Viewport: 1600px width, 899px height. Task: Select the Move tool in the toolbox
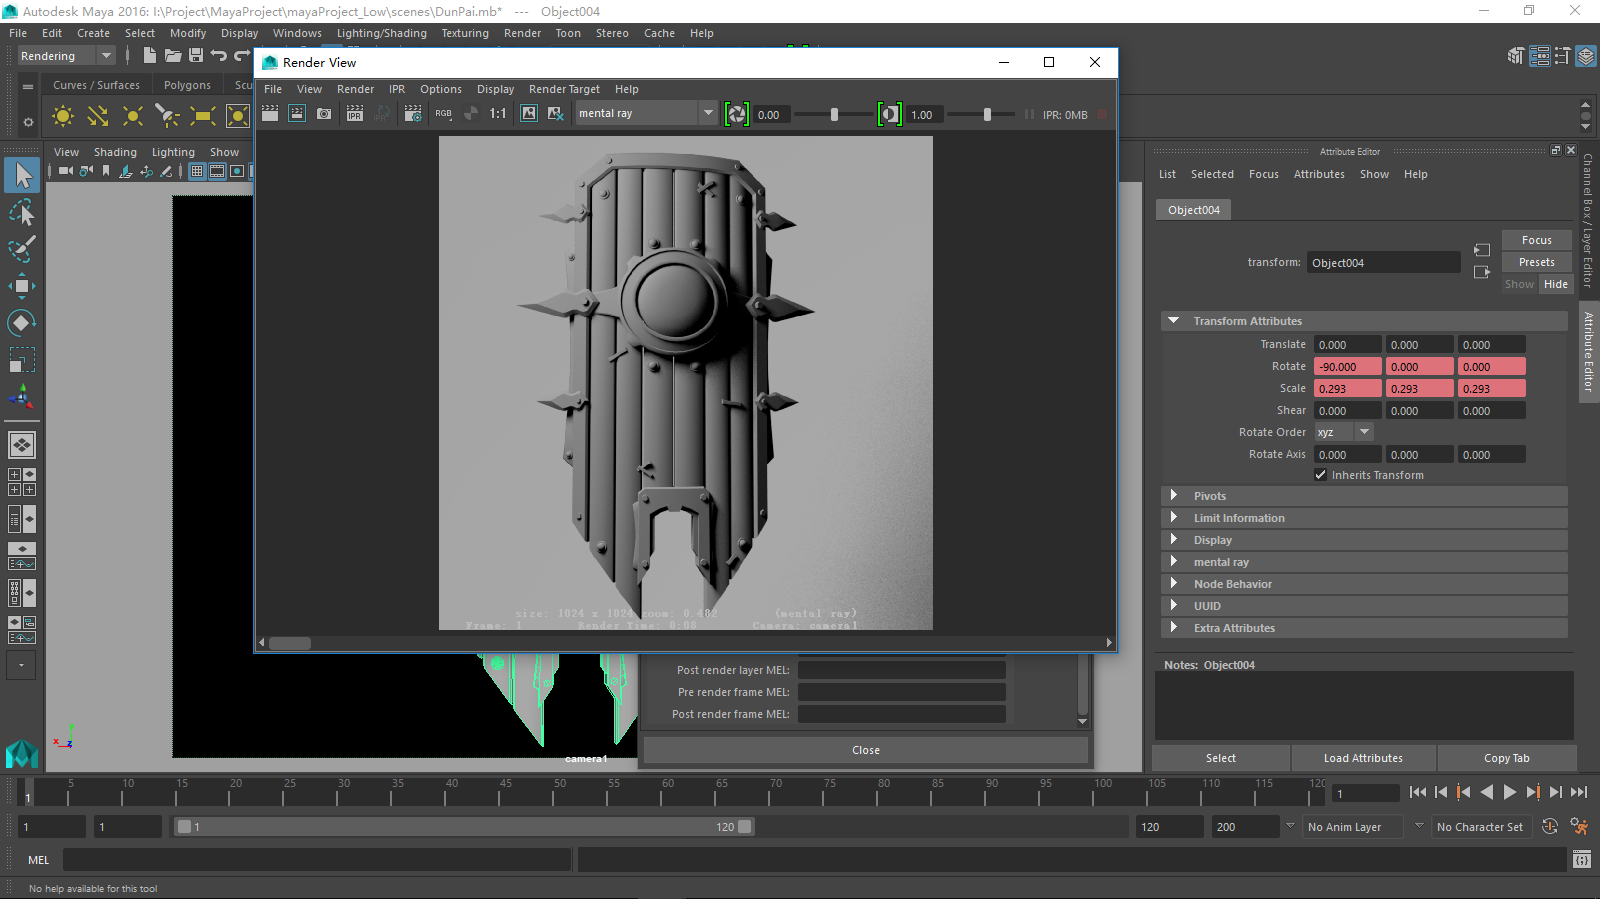point(21,286)
